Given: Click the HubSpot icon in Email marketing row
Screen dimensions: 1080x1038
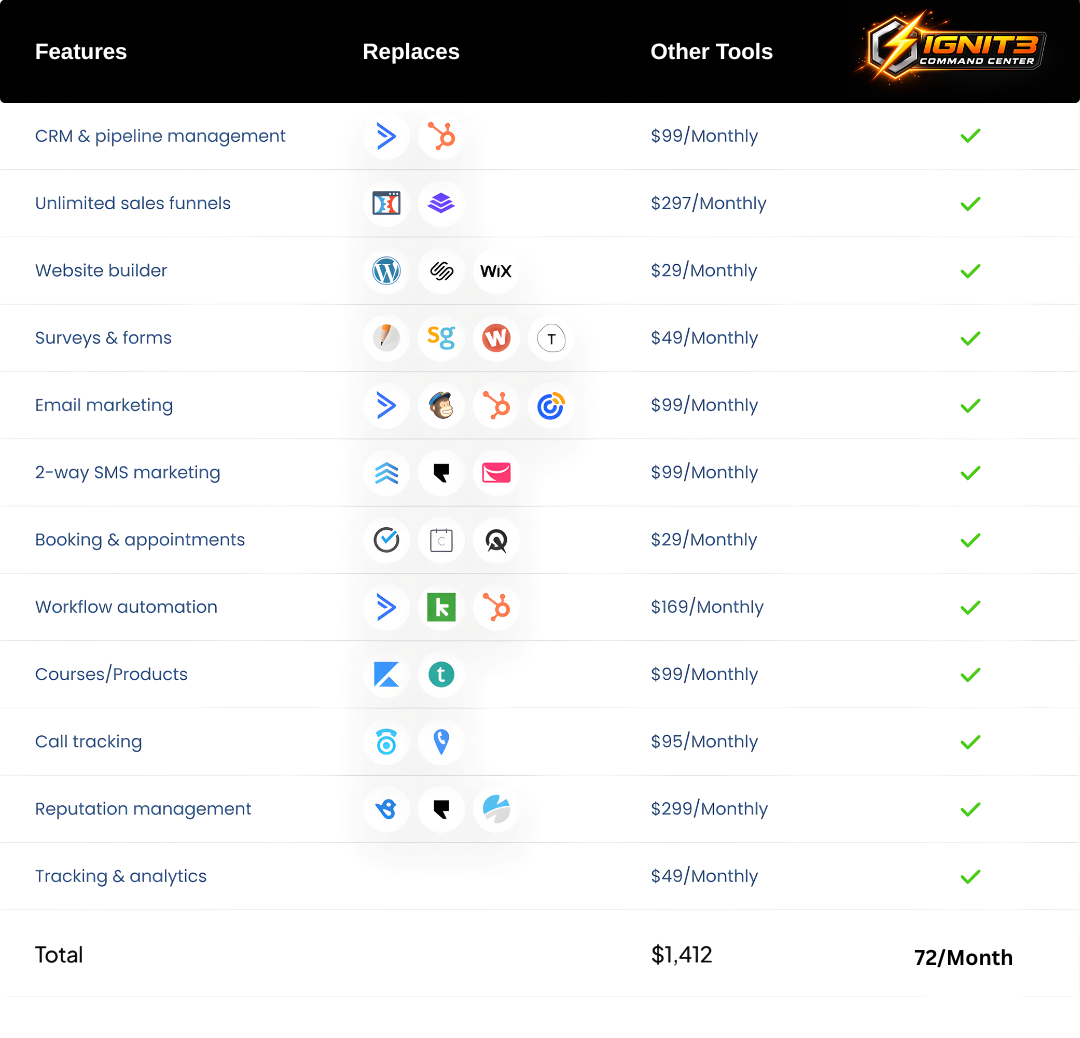Looking at the screenshot, I should (x=496, y=406).
